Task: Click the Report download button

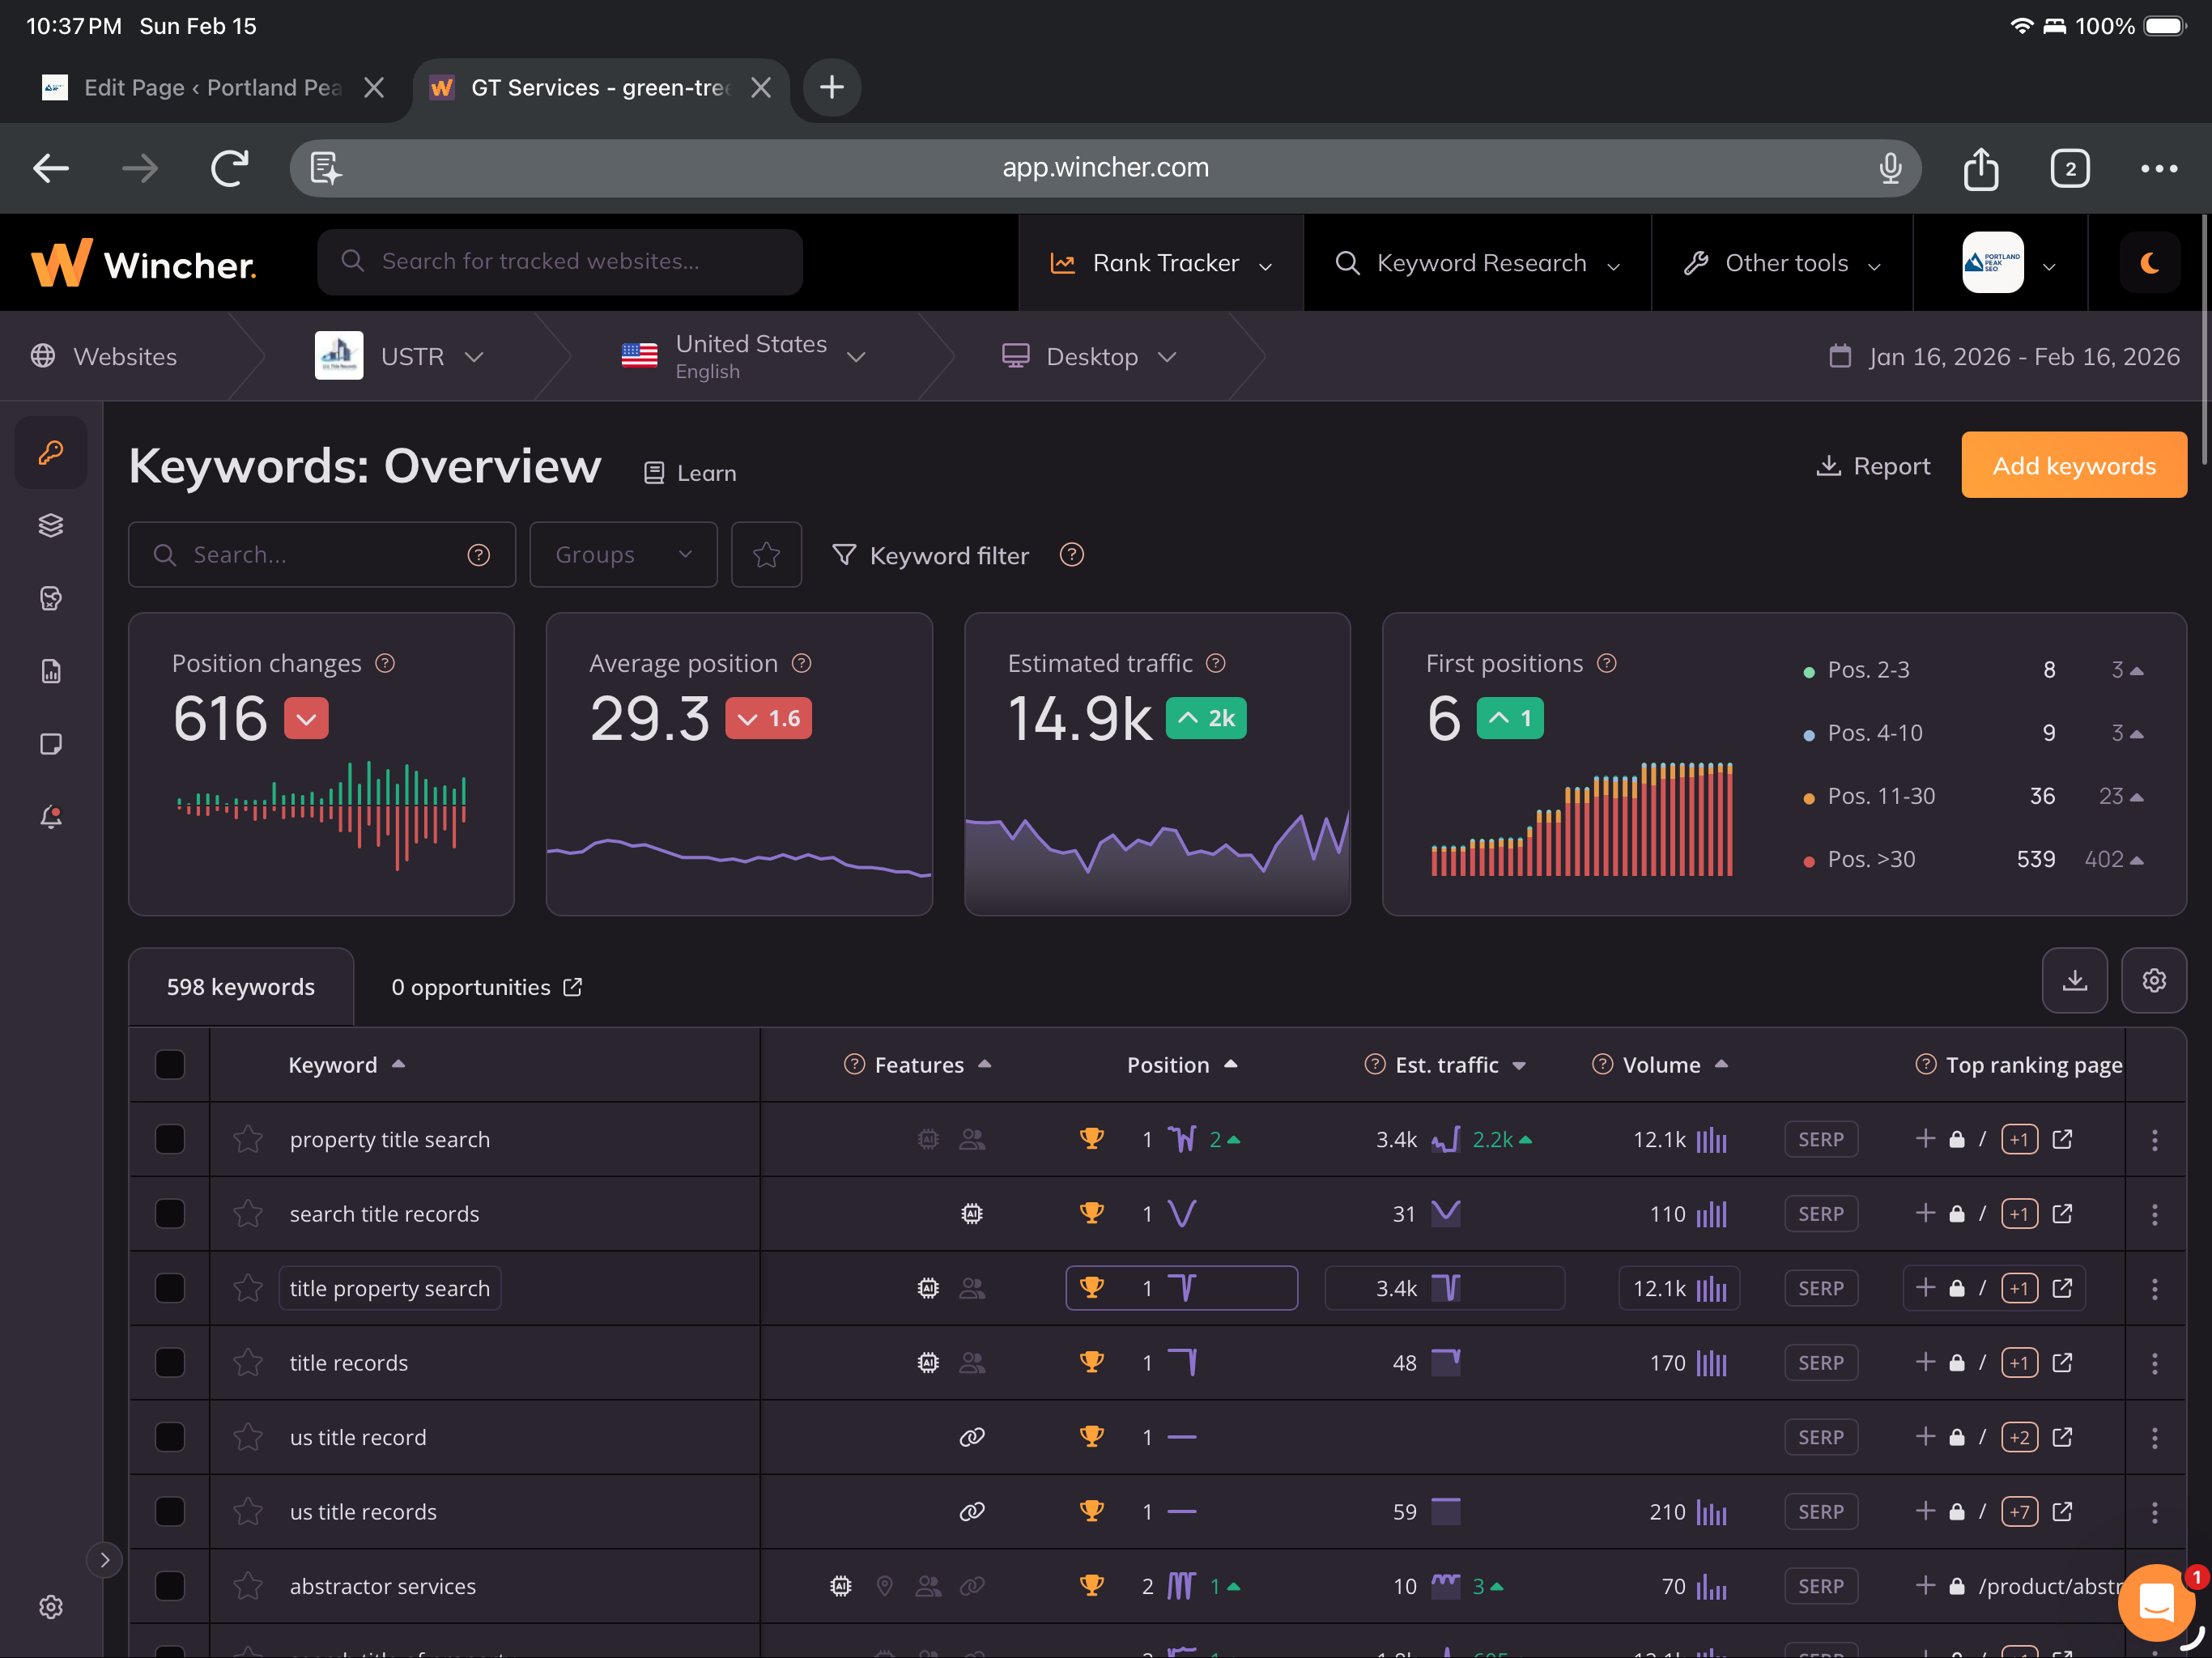Action: 1872,465
